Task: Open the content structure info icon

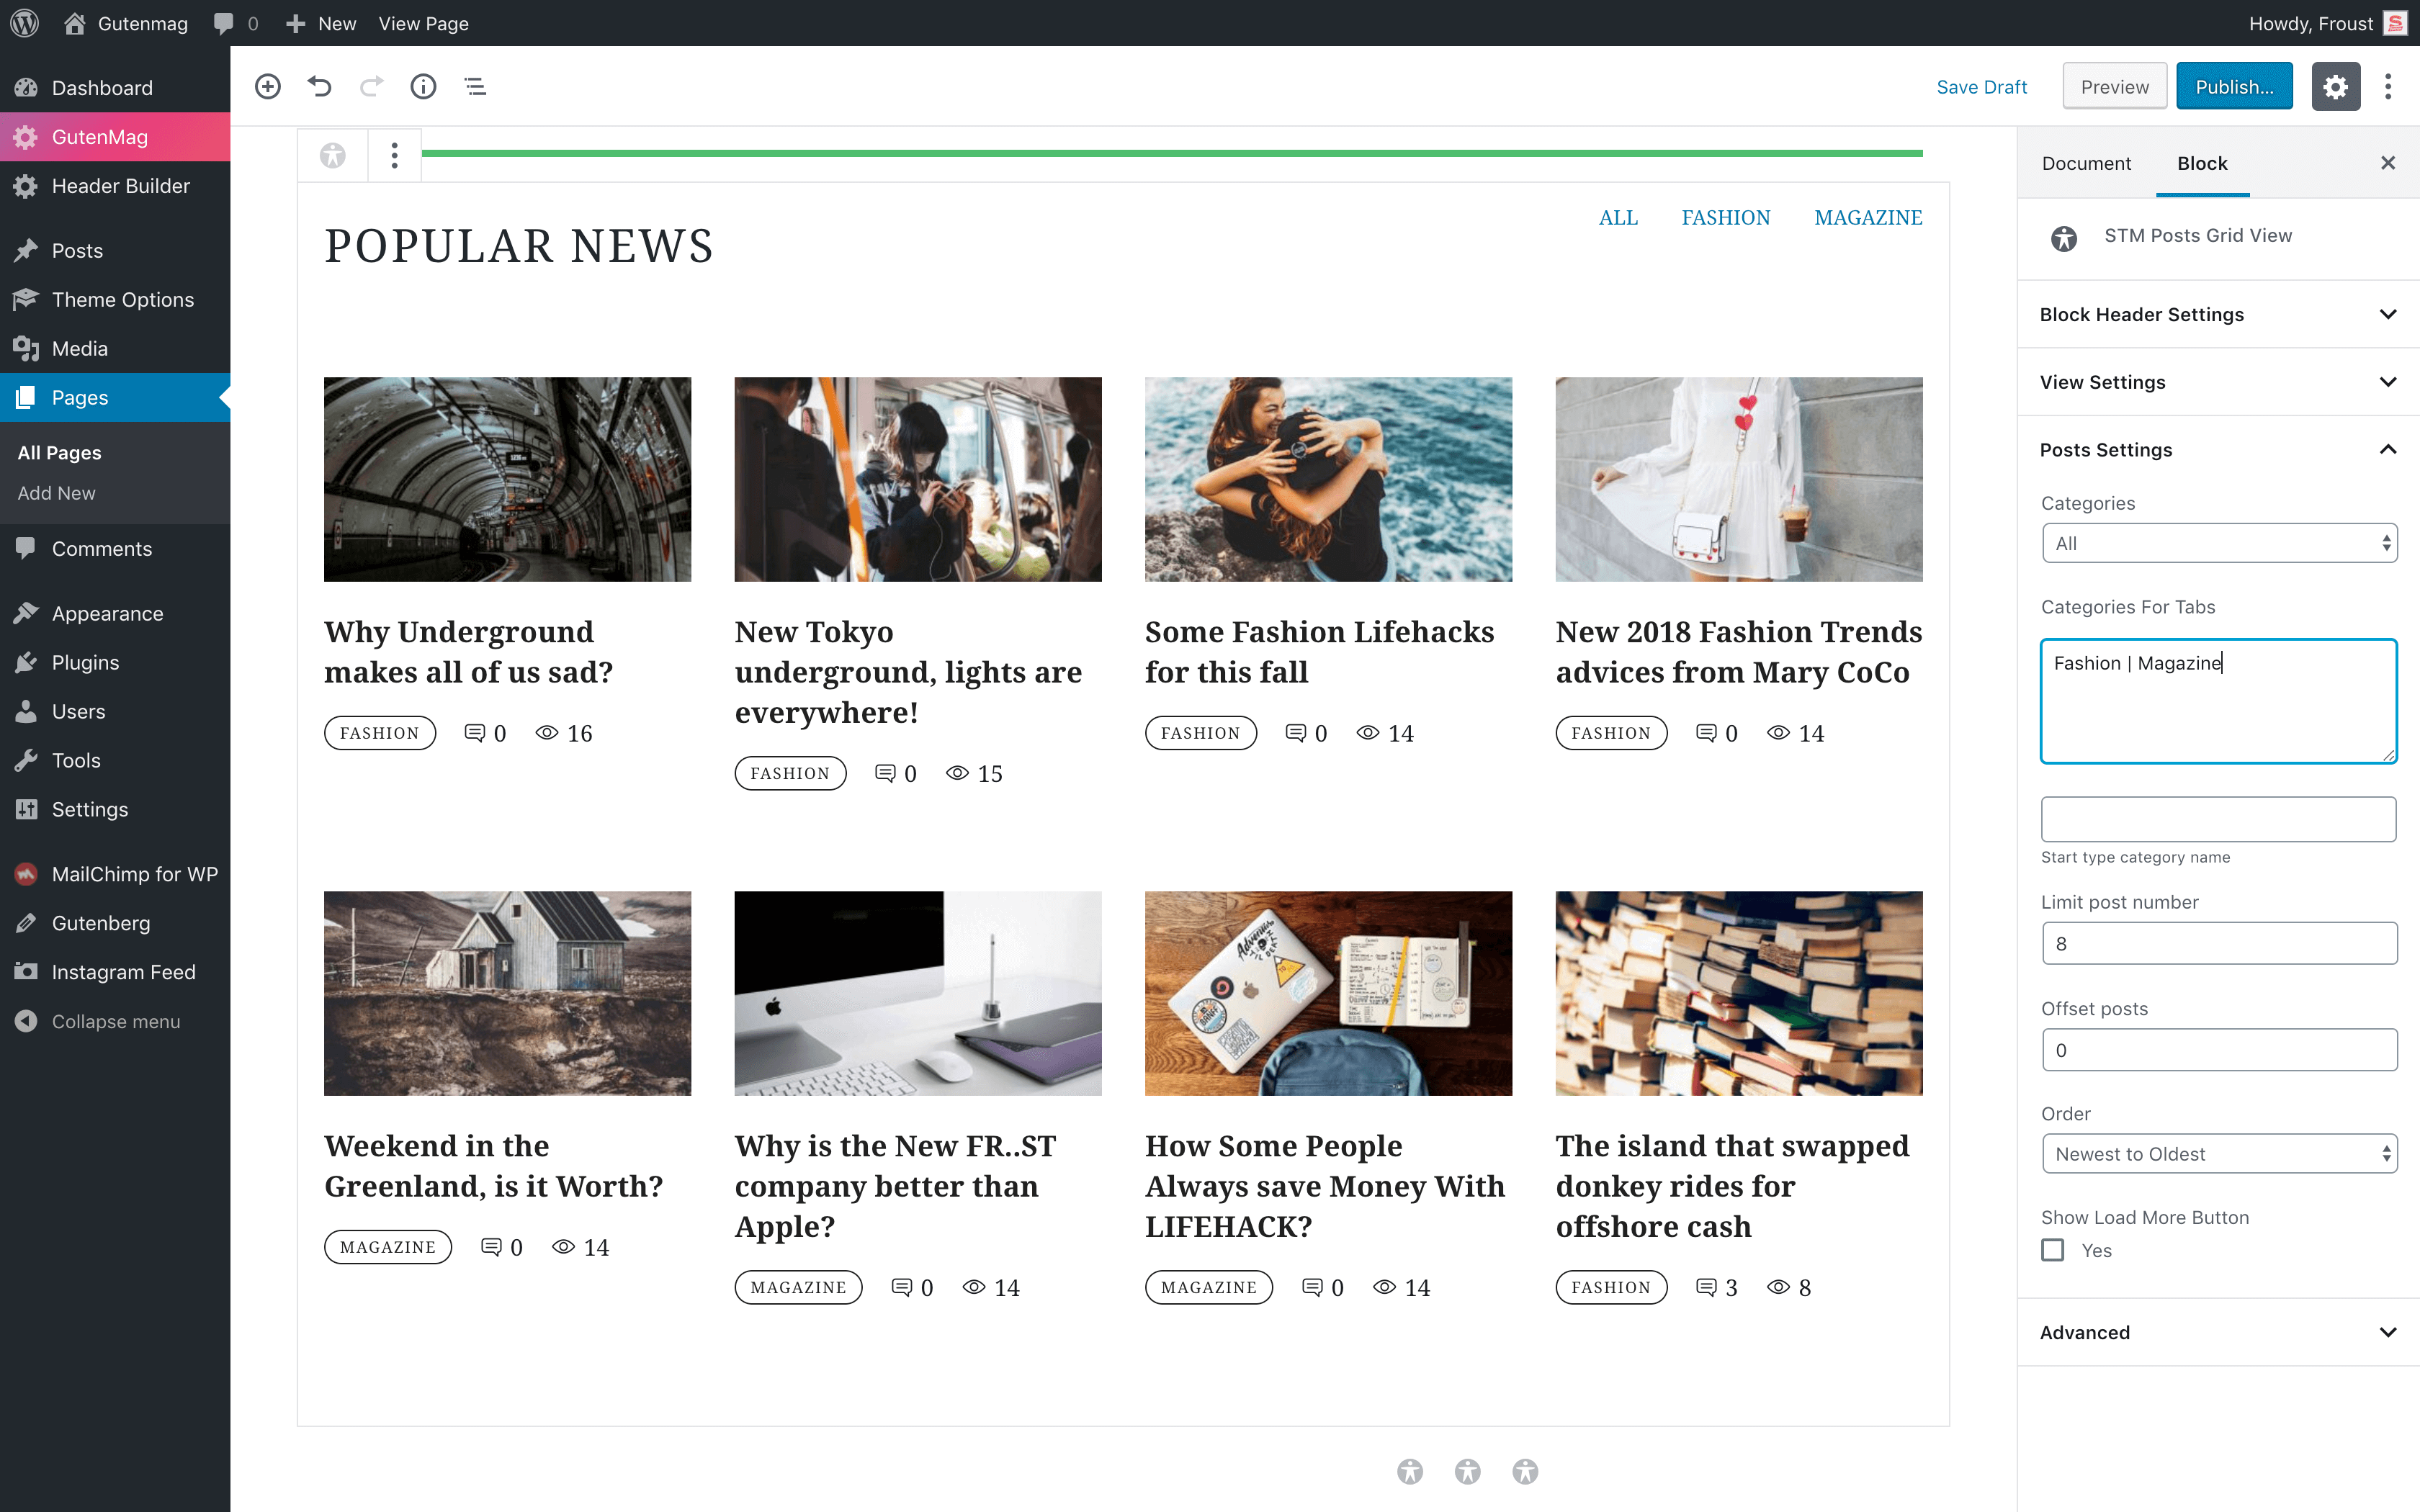Action: 423,86
